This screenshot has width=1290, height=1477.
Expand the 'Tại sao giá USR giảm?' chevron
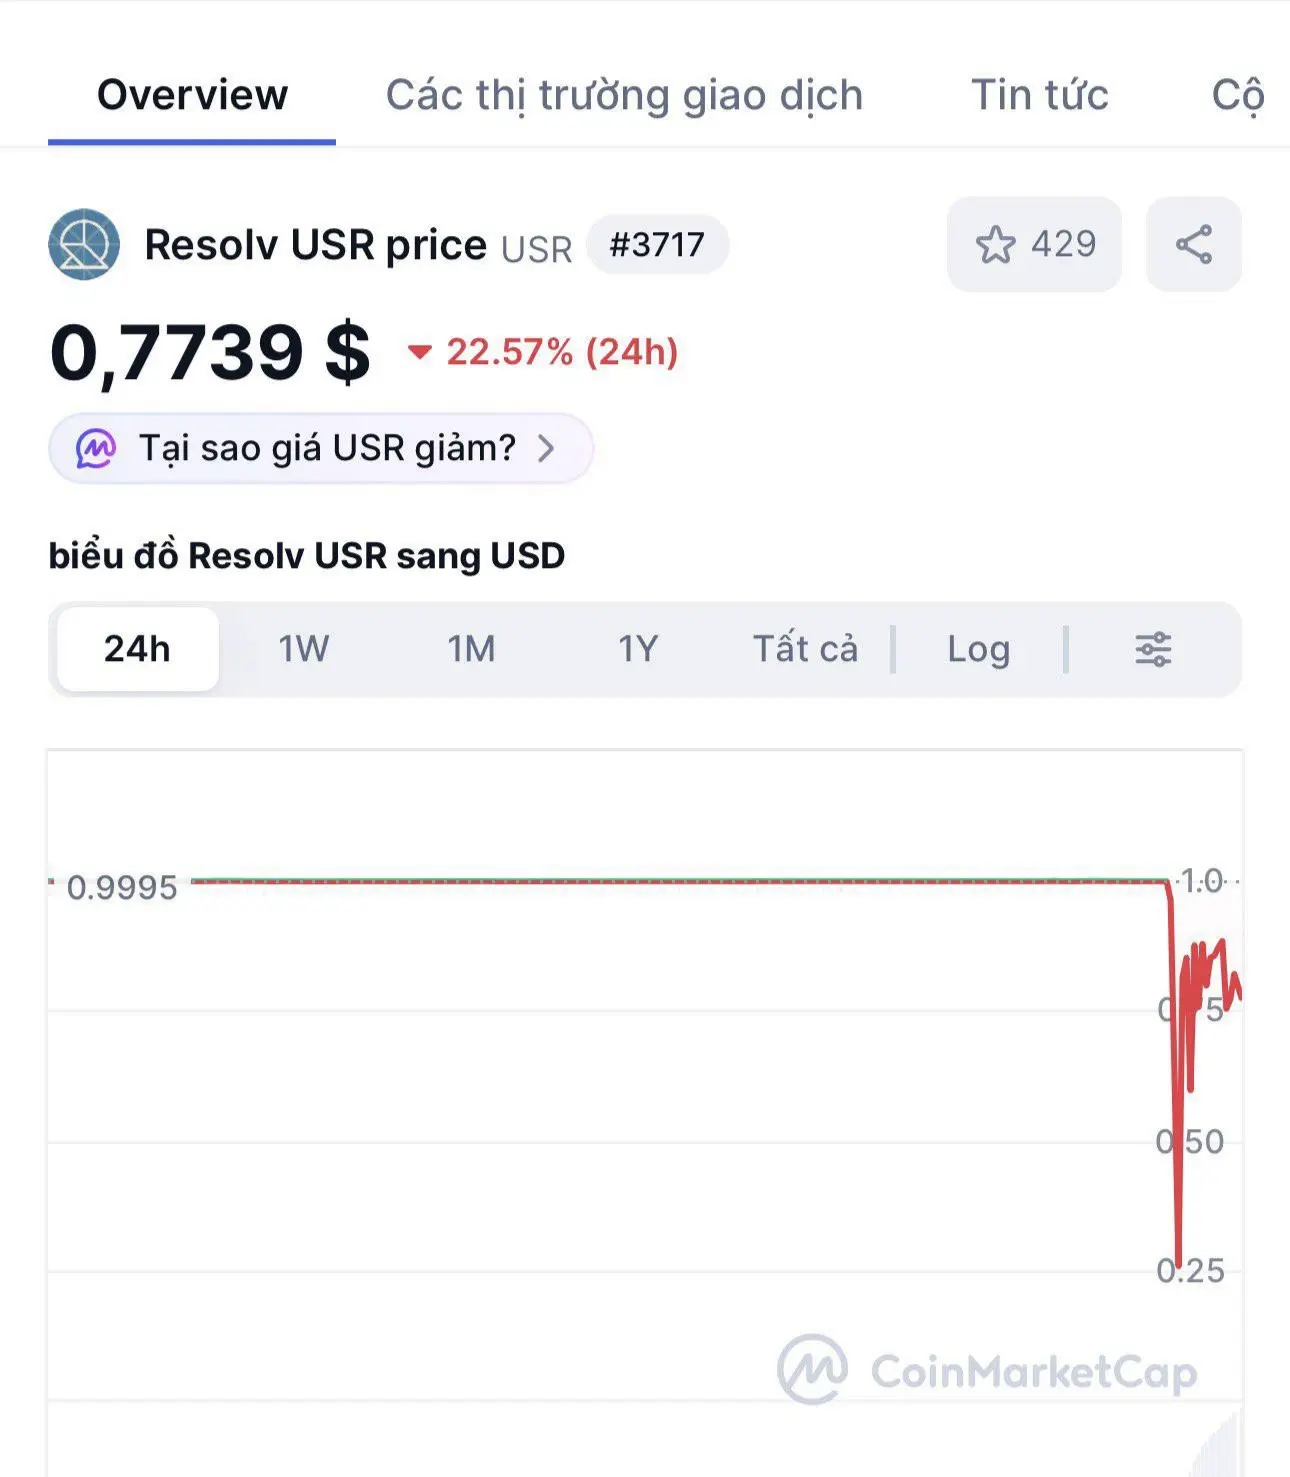click(546, 448)
